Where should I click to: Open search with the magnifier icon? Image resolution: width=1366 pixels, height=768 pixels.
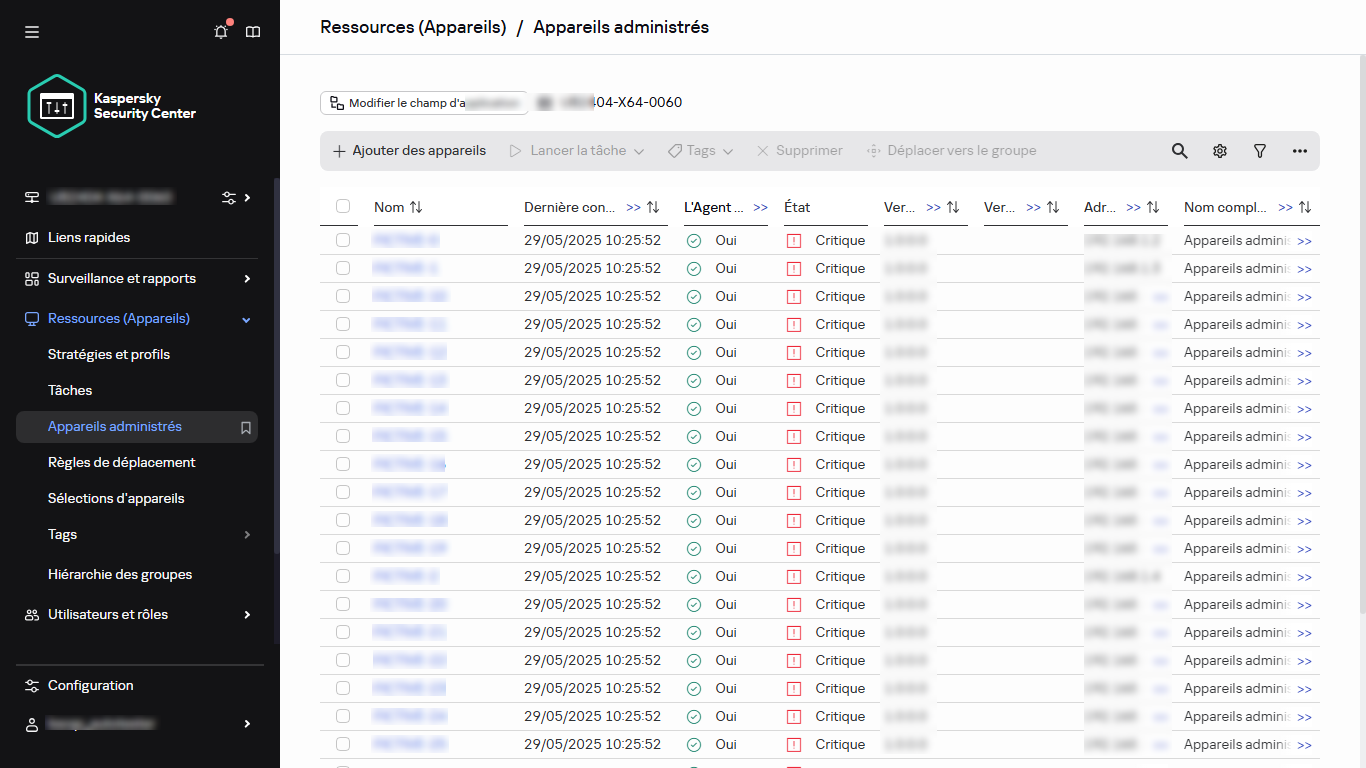pyautogui.click(x=1179, y=150)
